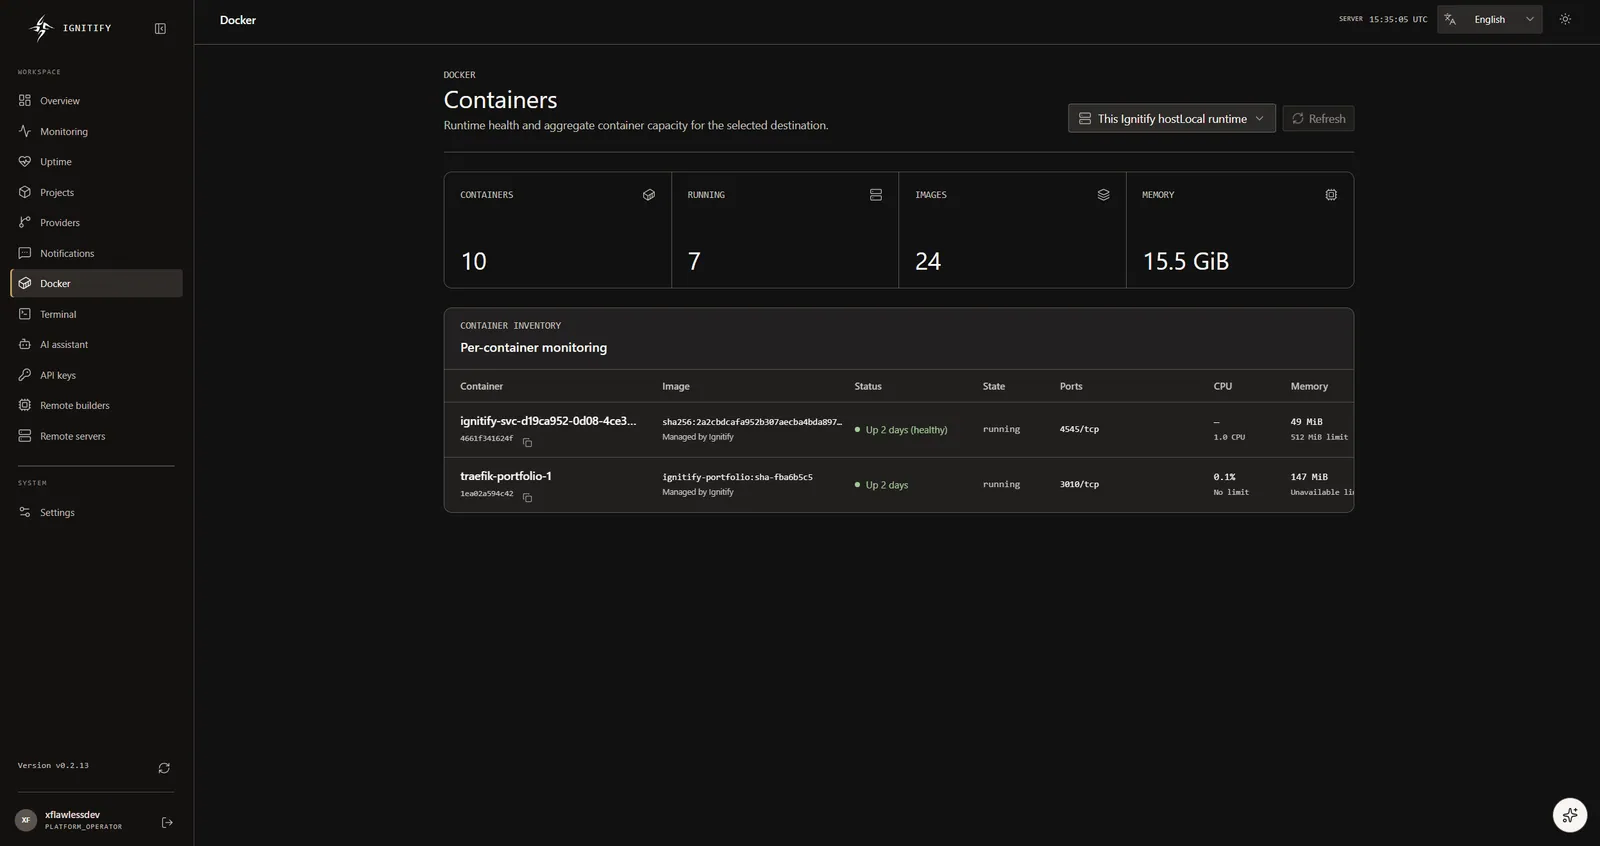Click the 3010/tcp port value
Screen dimensions: 1600x846
[x=1079, y=484]
